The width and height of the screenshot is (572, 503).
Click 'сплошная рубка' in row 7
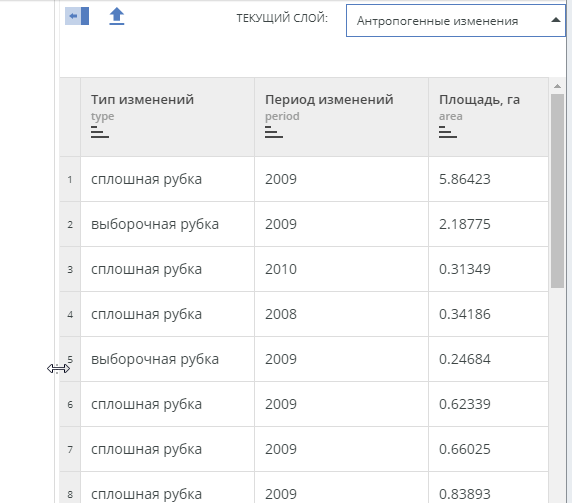click(146, 449)
